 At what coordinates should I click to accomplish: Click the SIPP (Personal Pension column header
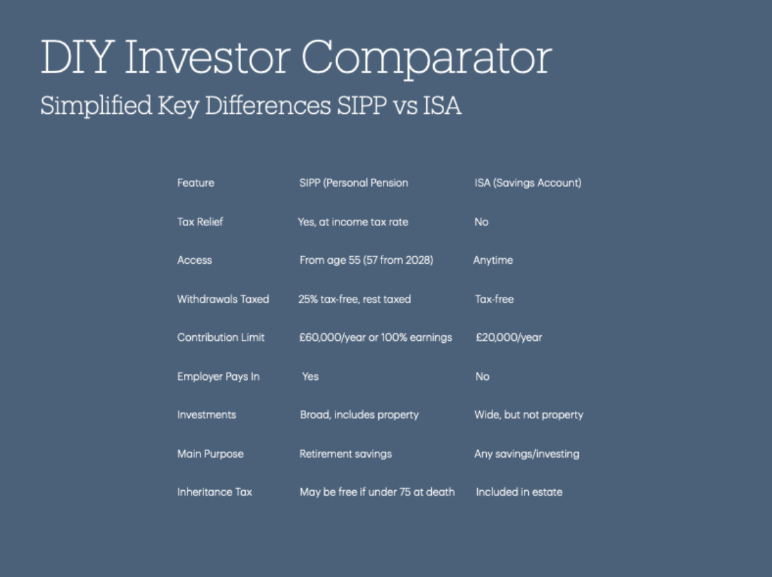(354, 183)
